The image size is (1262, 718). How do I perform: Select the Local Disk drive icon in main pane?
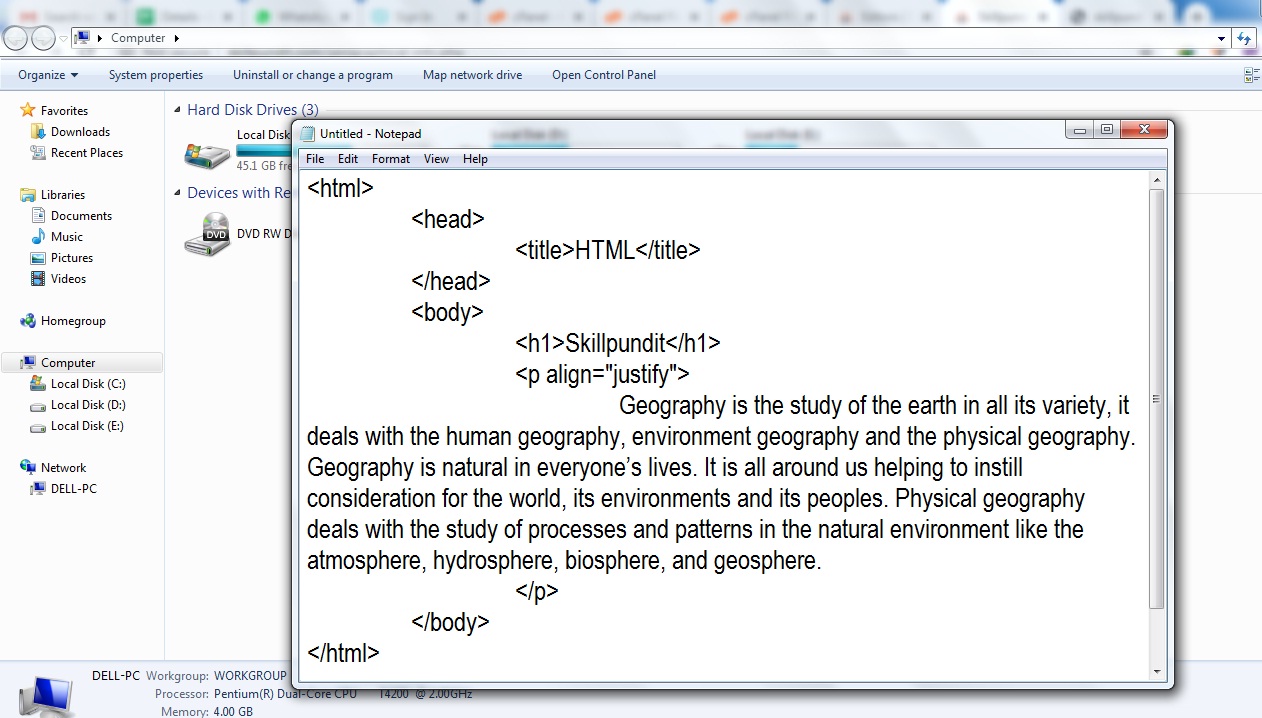click(x=207, y=154)
